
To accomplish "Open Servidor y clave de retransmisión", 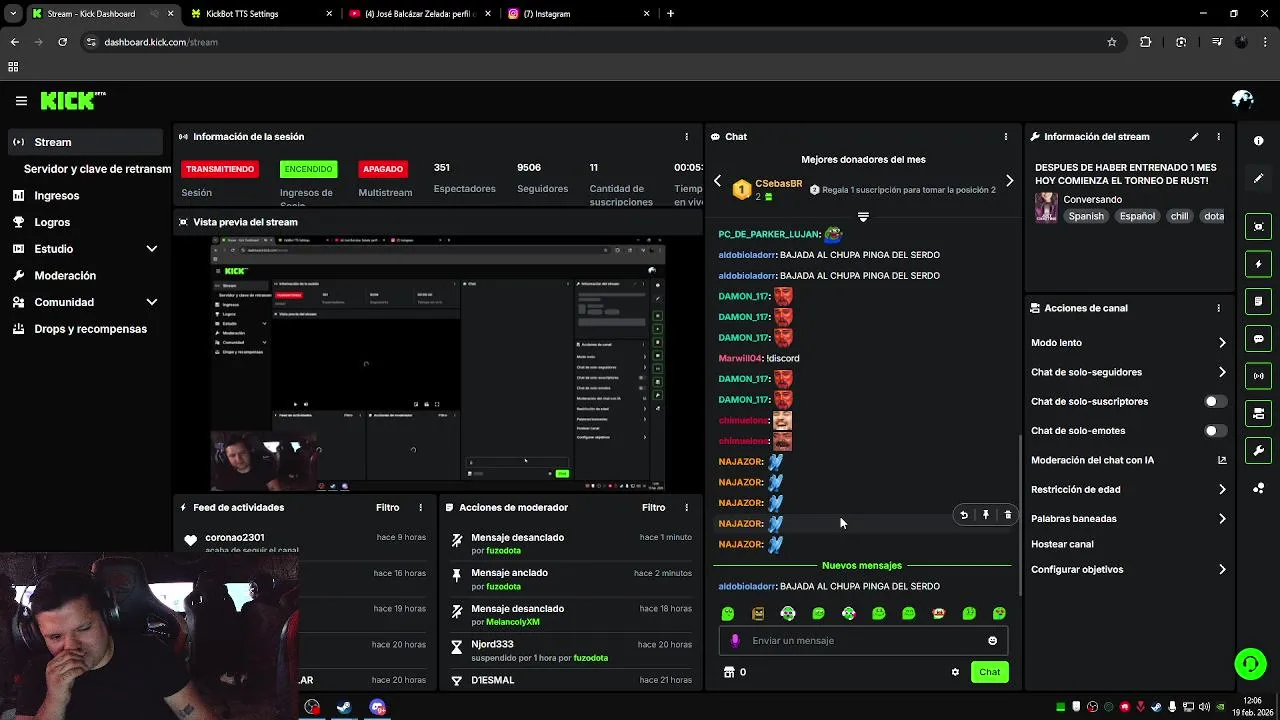I will point(97,169).
